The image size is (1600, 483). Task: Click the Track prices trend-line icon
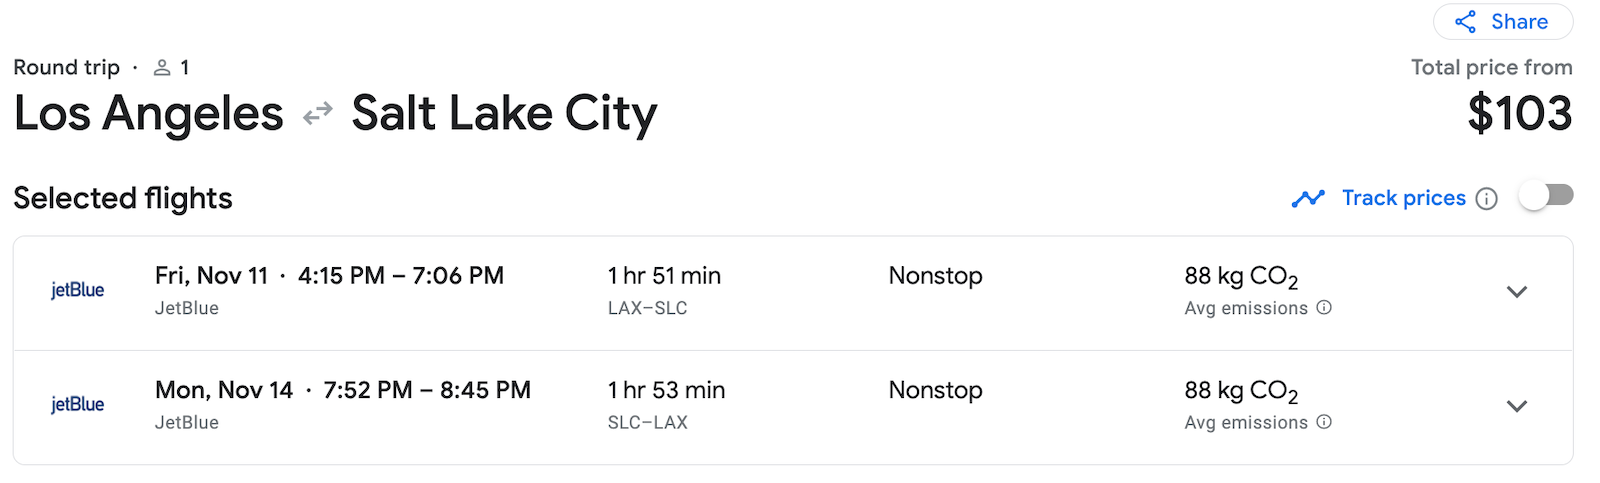1308,198
